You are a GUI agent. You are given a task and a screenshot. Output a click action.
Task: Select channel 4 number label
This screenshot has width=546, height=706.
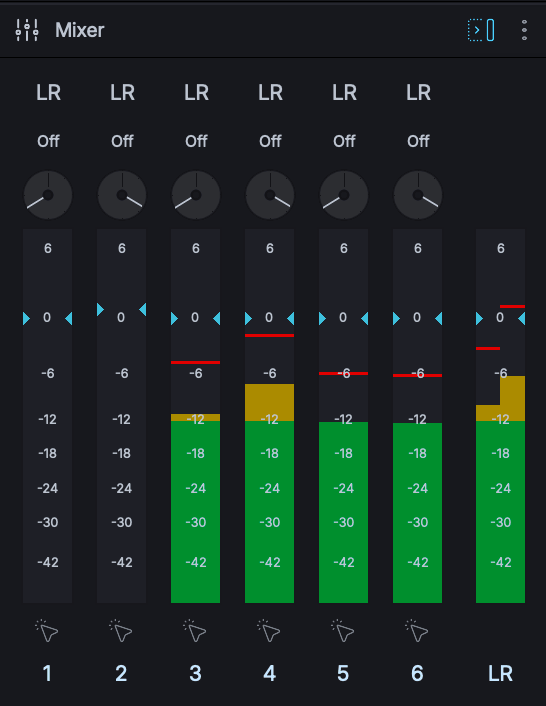tap(269, 674)
